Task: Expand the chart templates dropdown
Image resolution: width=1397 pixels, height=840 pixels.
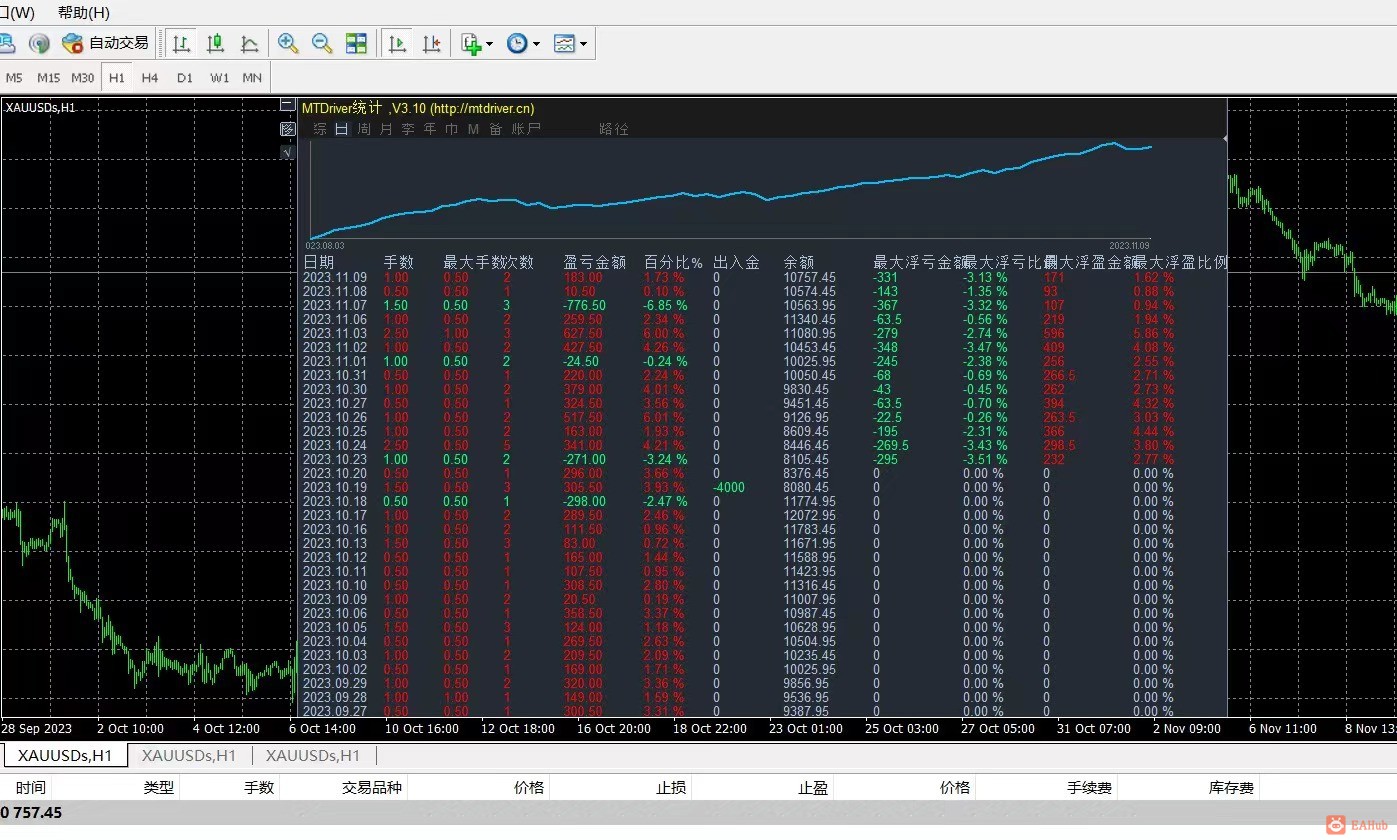Action: (x=571, y=43)
